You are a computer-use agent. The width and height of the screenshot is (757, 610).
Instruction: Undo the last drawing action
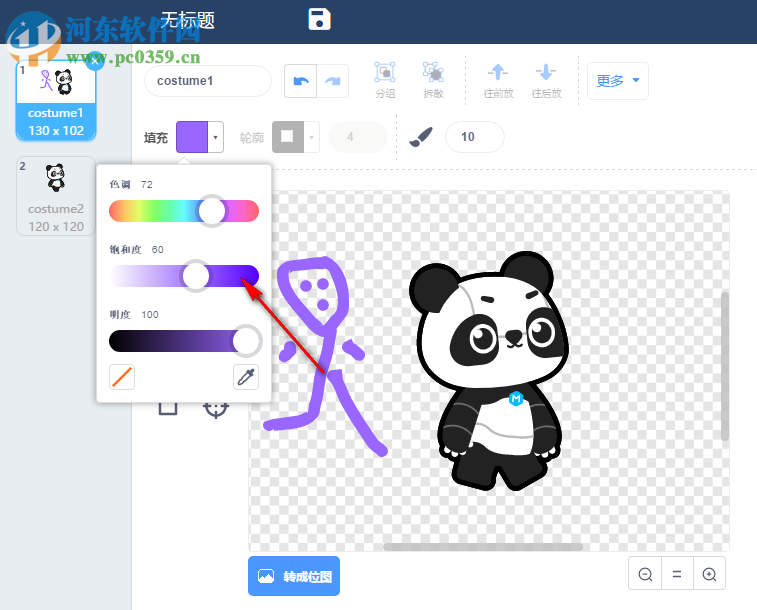tap(301, 81)
